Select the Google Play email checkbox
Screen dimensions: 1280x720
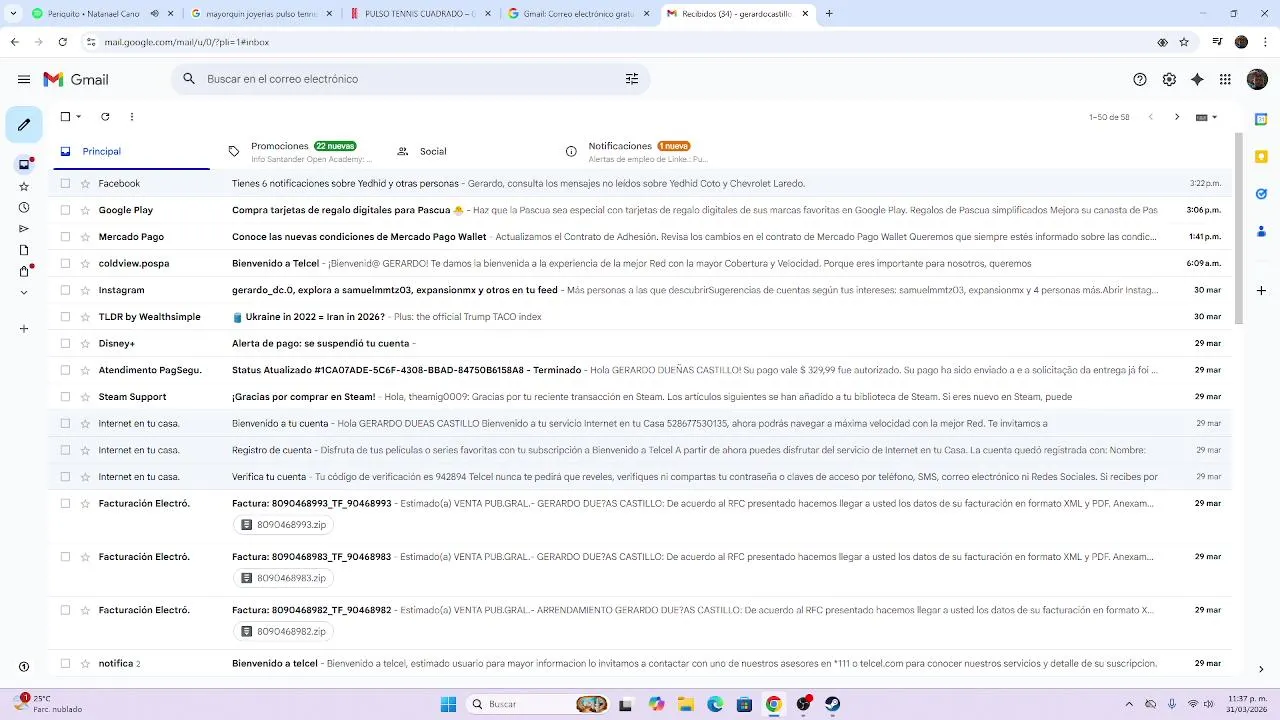click(65, 210)
